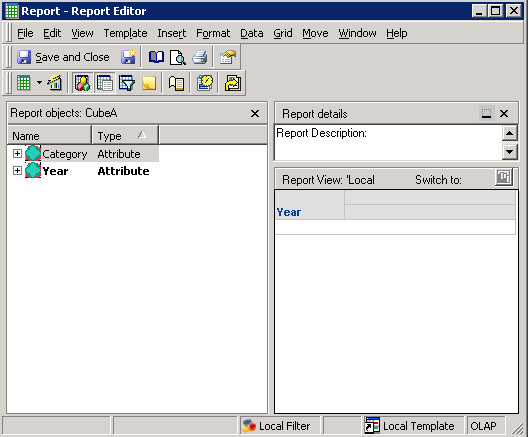Toggle the Report Details pane toolbar button
This screenshot has height=437, width=530.
pos(105,83)
